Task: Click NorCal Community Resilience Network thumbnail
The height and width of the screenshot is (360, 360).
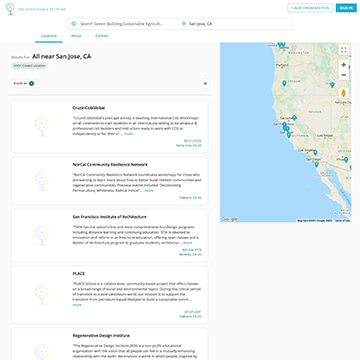Action: pos(42,181)
